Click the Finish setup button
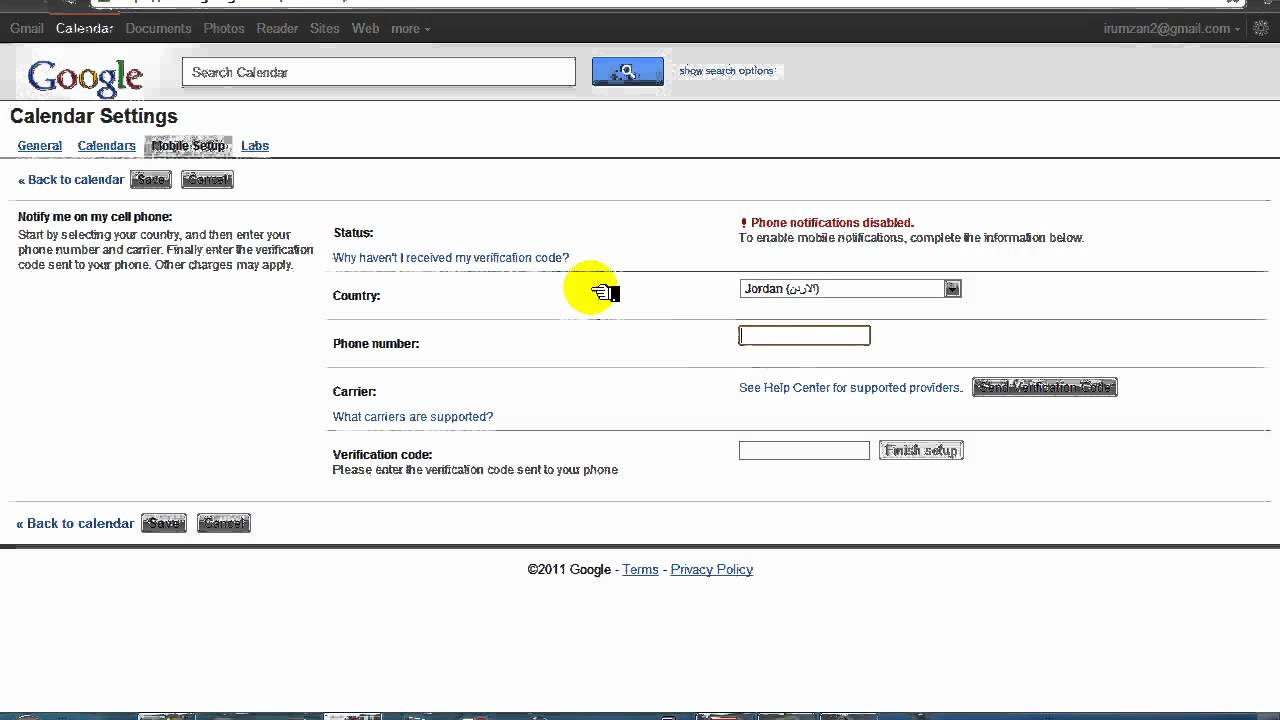Screen dimensions: 1280x720 click(921, 451)
